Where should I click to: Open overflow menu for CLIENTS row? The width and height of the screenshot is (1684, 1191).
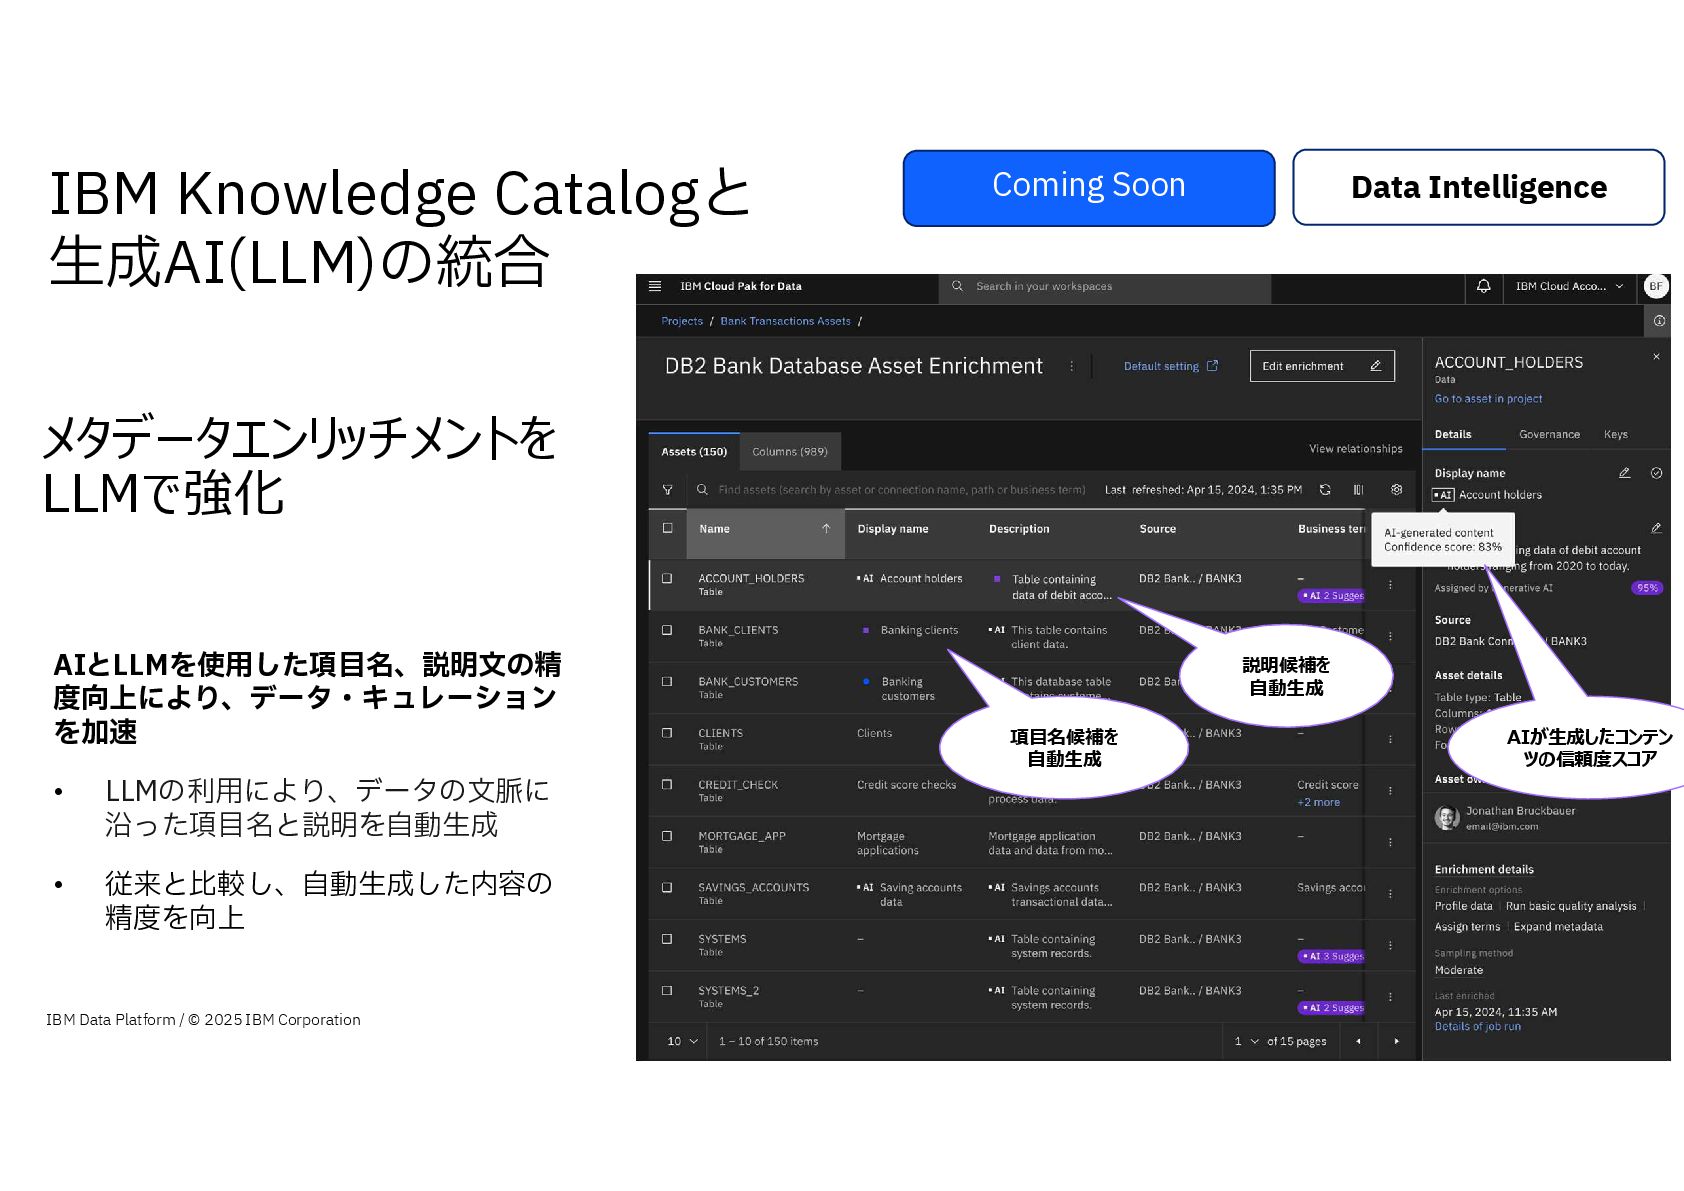pyautogui.click(x=1390, y=740)
